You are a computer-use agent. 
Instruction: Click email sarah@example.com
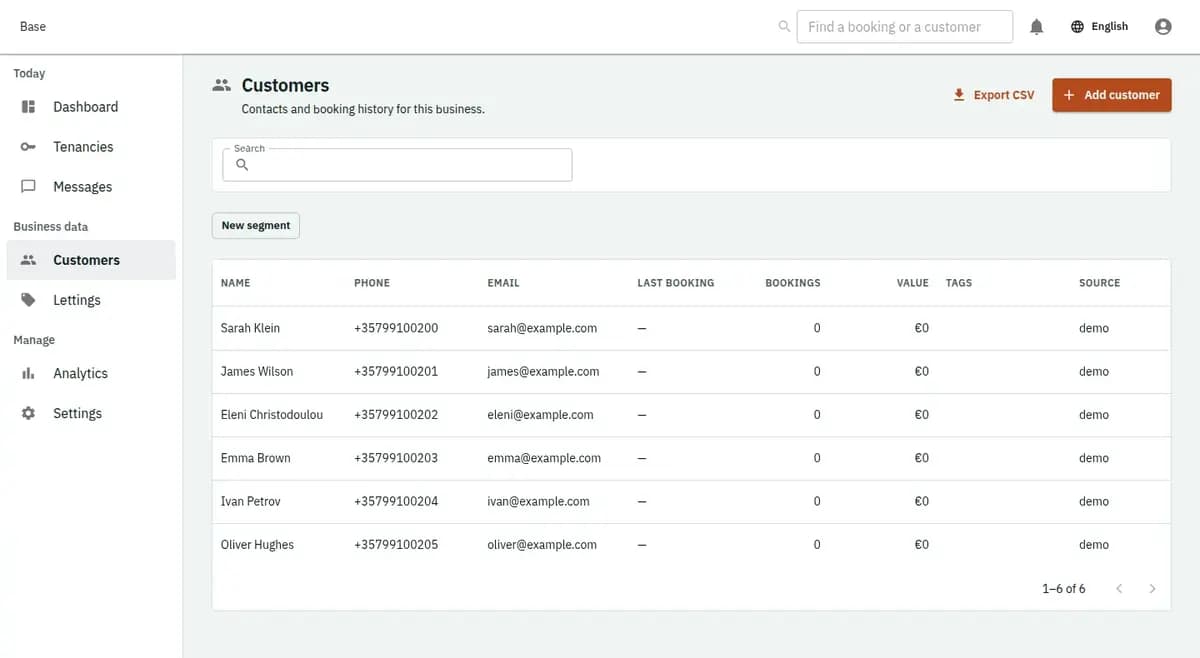542,328
